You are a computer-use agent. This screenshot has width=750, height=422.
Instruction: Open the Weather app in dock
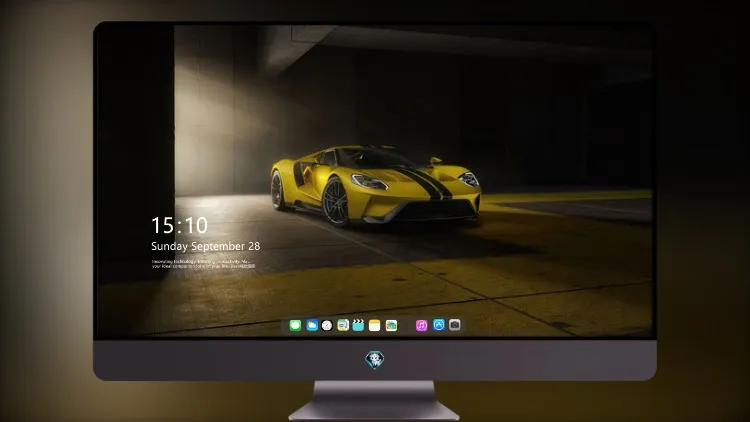[x=312, y=325]
